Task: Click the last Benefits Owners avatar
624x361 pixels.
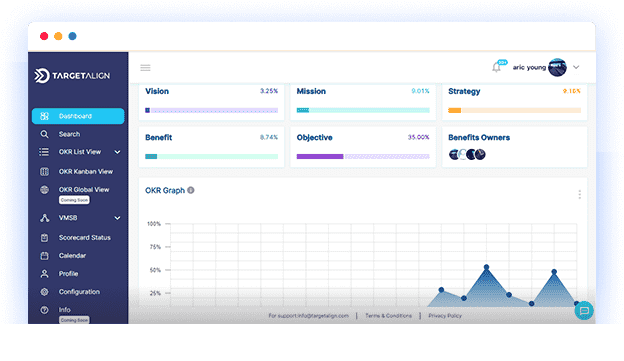Action: click(480, 154)
